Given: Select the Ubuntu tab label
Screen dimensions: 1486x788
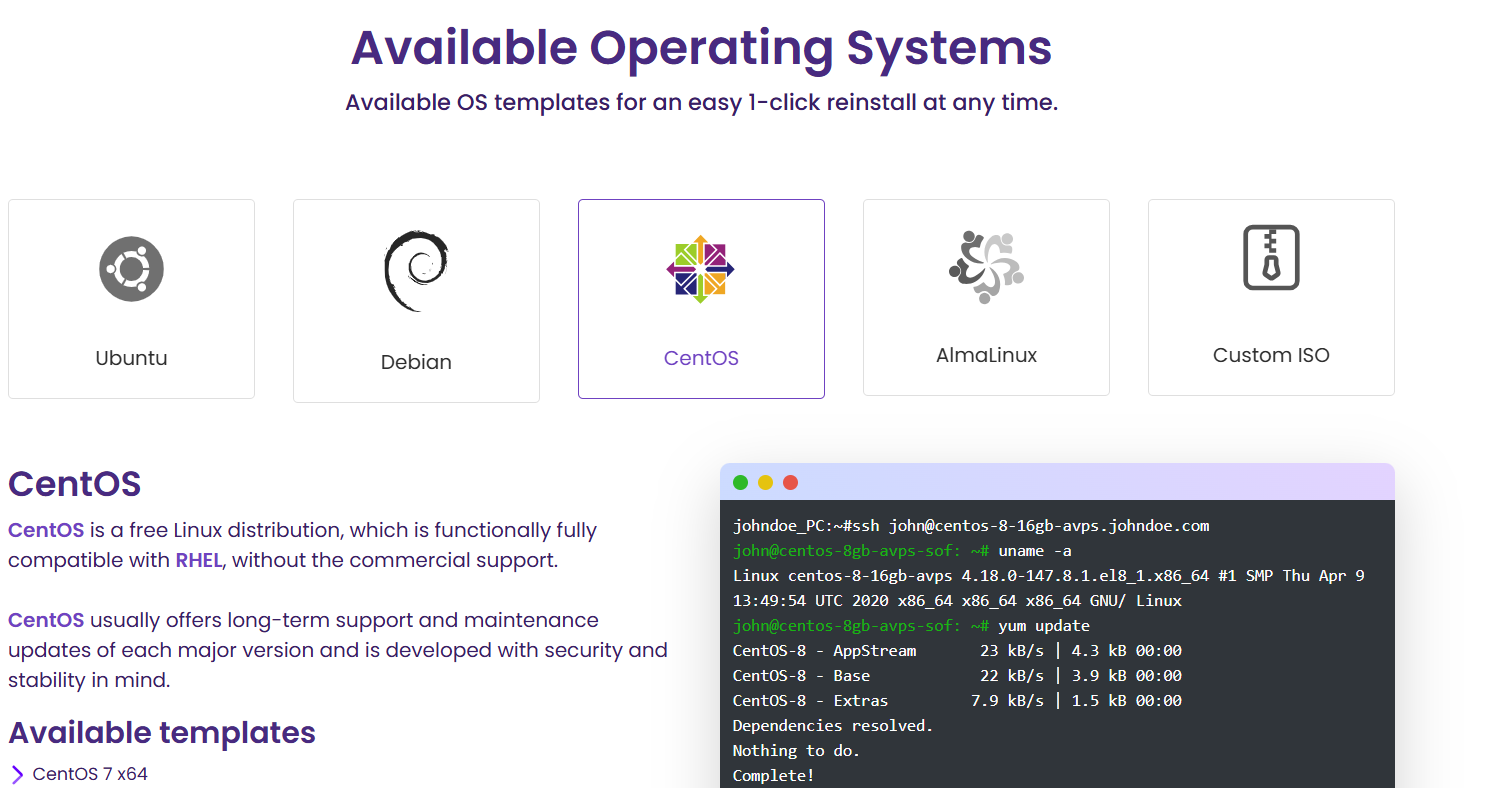Looking at the screenshot, I should (131, 358).
